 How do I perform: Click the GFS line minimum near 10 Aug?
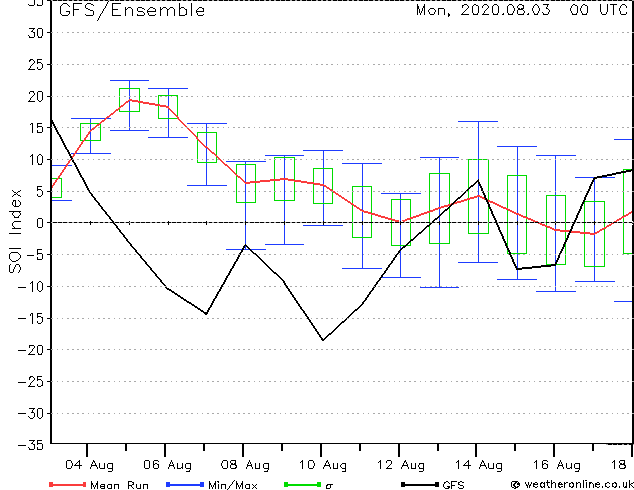point(323,340)
